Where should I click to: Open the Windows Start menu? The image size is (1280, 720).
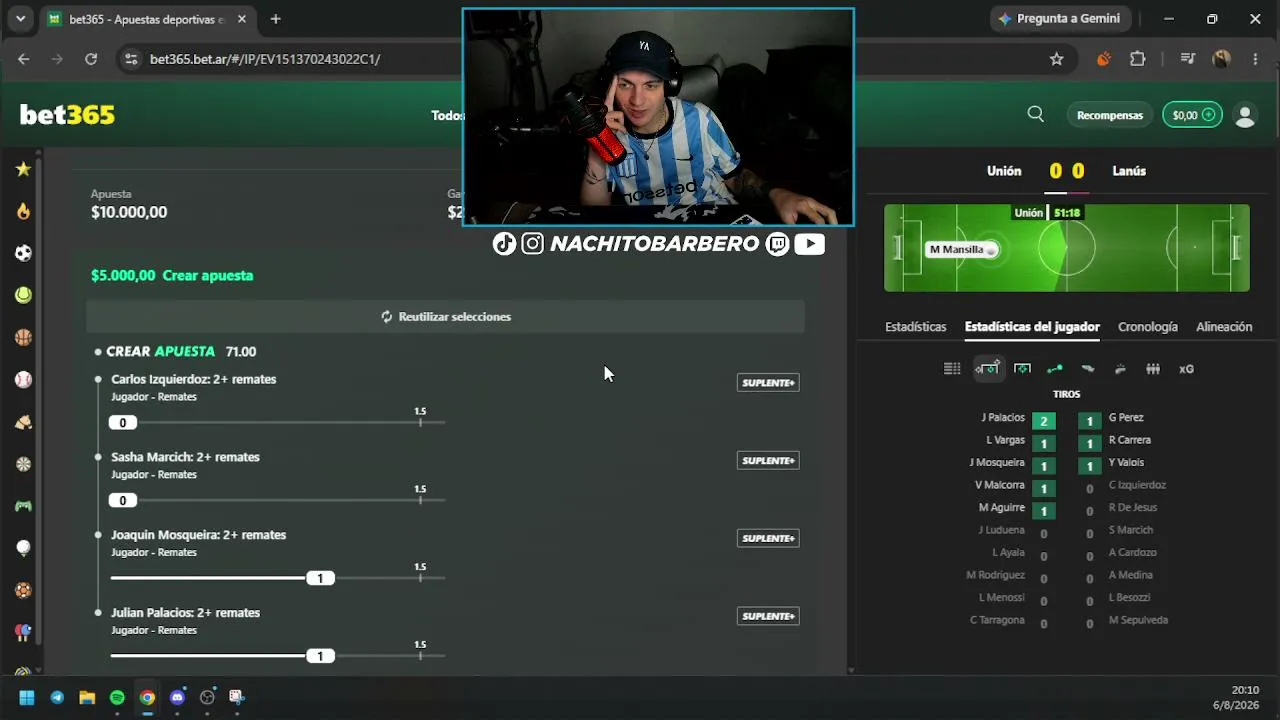[x=27, y=697]
